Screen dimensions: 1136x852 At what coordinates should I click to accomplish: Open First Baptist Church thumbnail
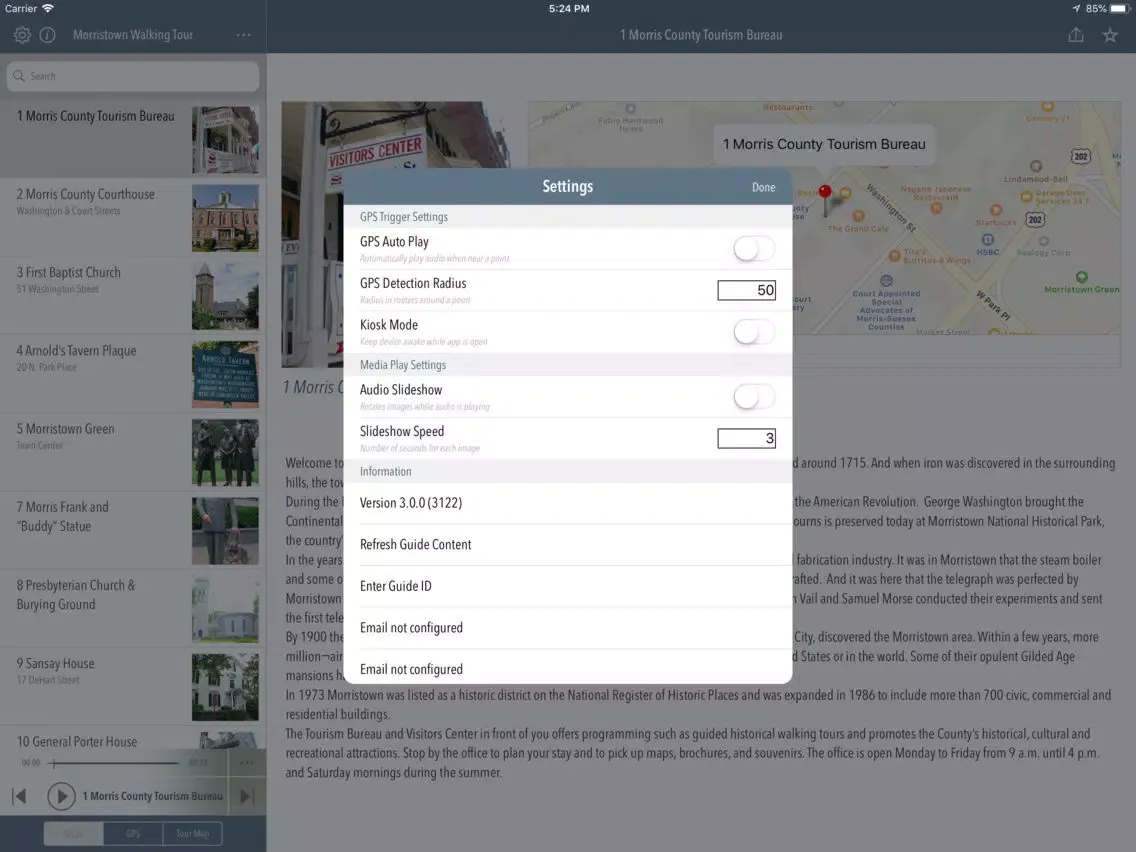(225, 296)
